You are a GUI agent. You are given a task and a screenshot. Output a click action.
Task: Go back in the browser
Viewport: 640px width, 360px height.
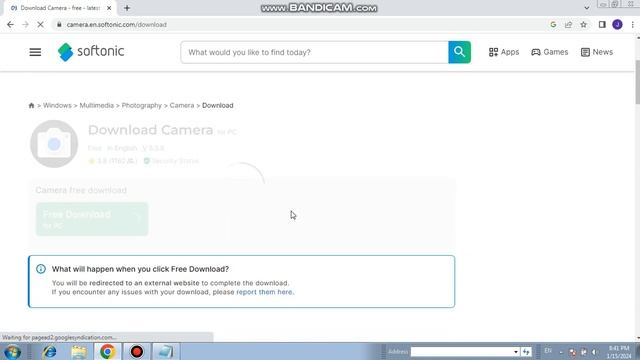tap(10, 24)
